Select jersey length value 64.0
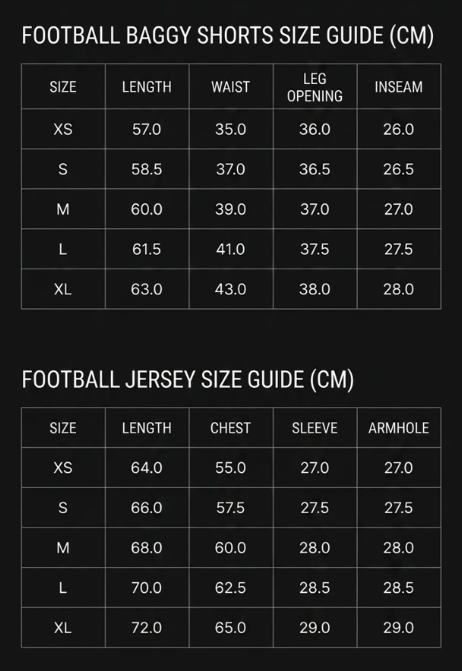462x671 pixels. tap(147, 468)
